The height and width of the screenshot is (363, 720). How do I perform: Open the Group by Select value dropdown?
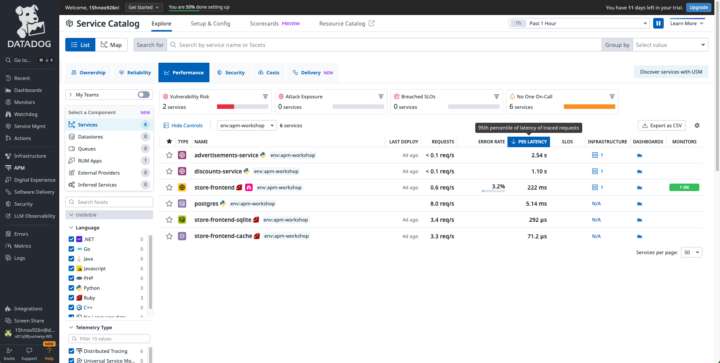[x=670, y=45]
